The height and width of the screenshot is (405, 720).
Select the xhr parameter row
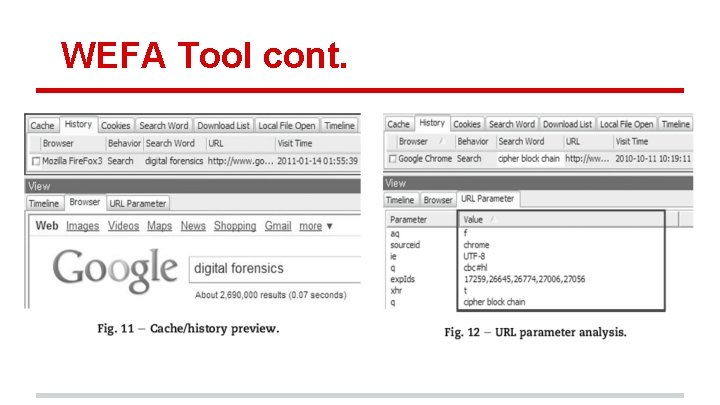[396, 291]
